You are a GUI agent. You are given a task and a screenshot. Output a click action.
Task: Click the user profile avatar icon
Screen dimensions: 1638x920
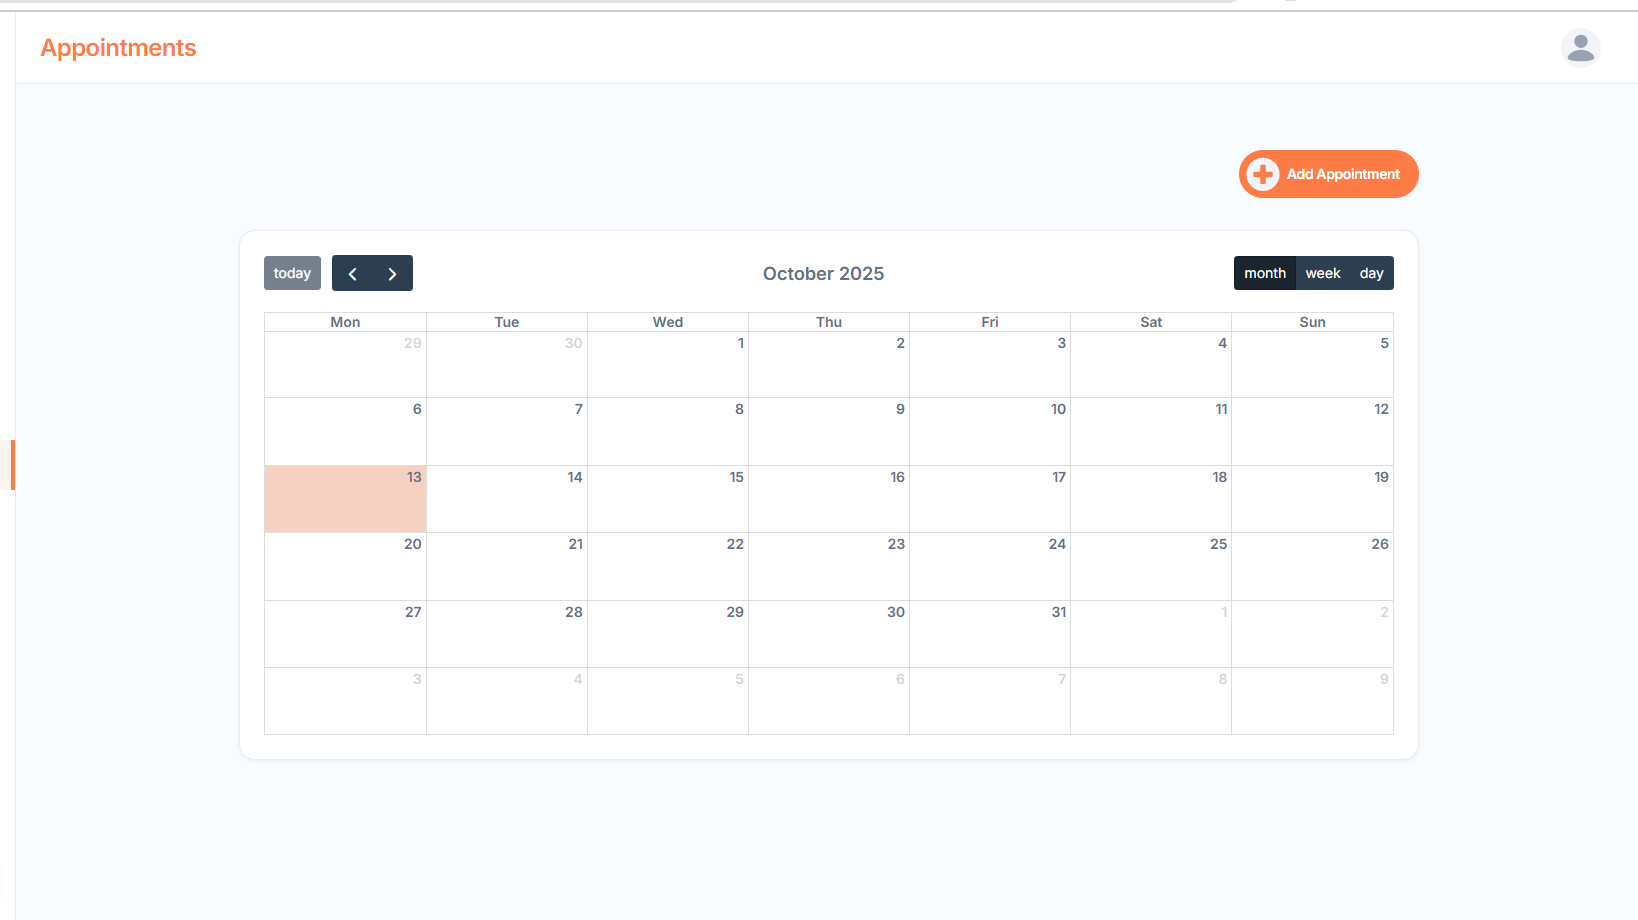[x=1580, y=48]
